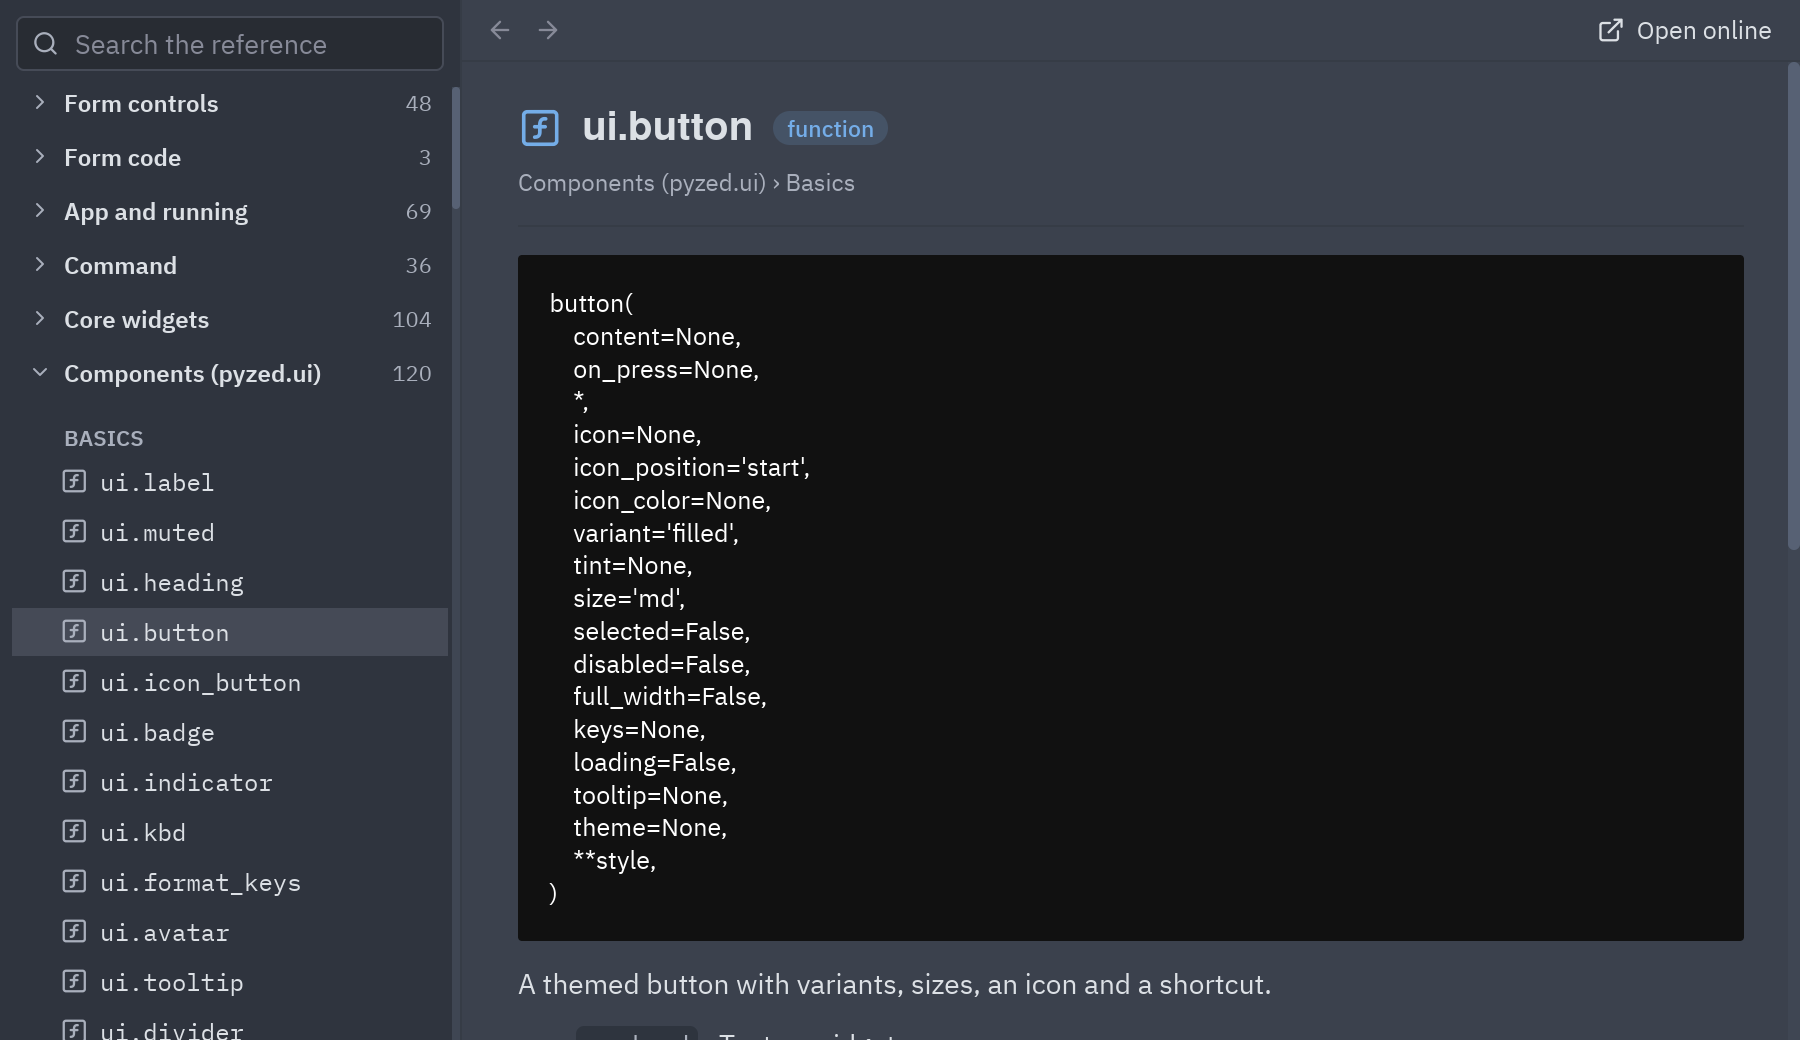Click the function icon in the selected ui.button row
Screen dimensions: 1800x1040
(74, 632)
